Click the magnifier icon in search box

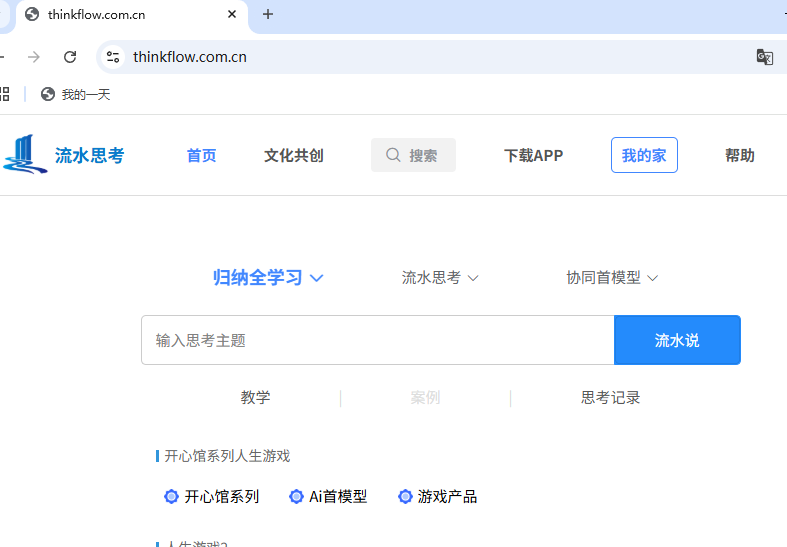394,155
